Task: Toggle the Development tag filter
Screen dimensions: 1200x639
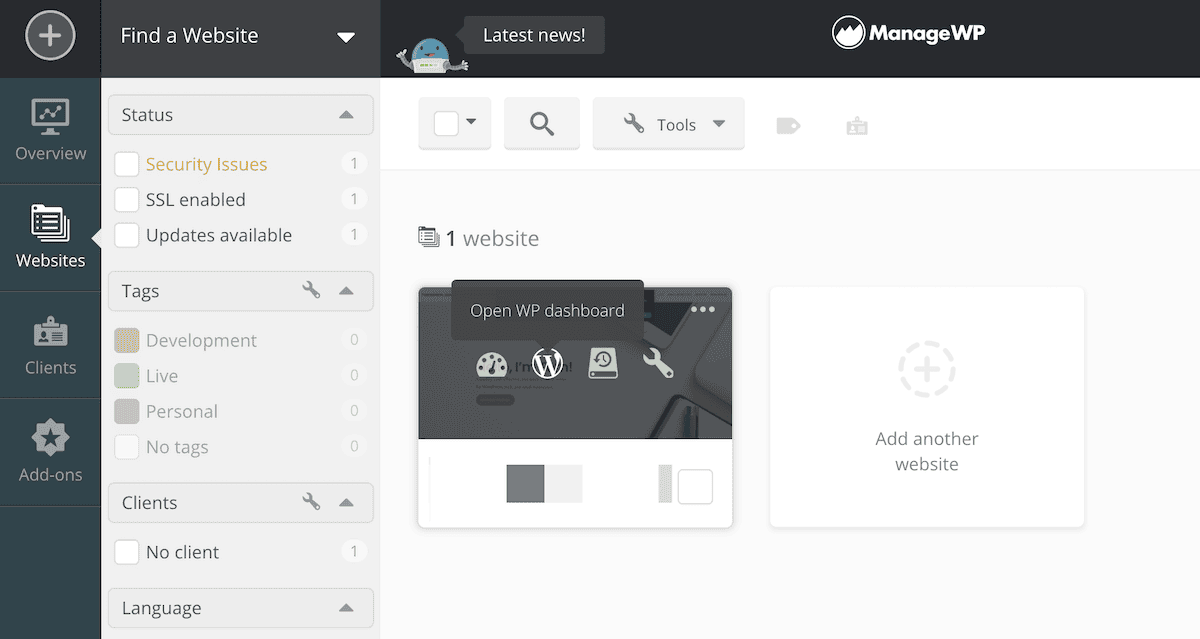Action: (x=127, y=340)
